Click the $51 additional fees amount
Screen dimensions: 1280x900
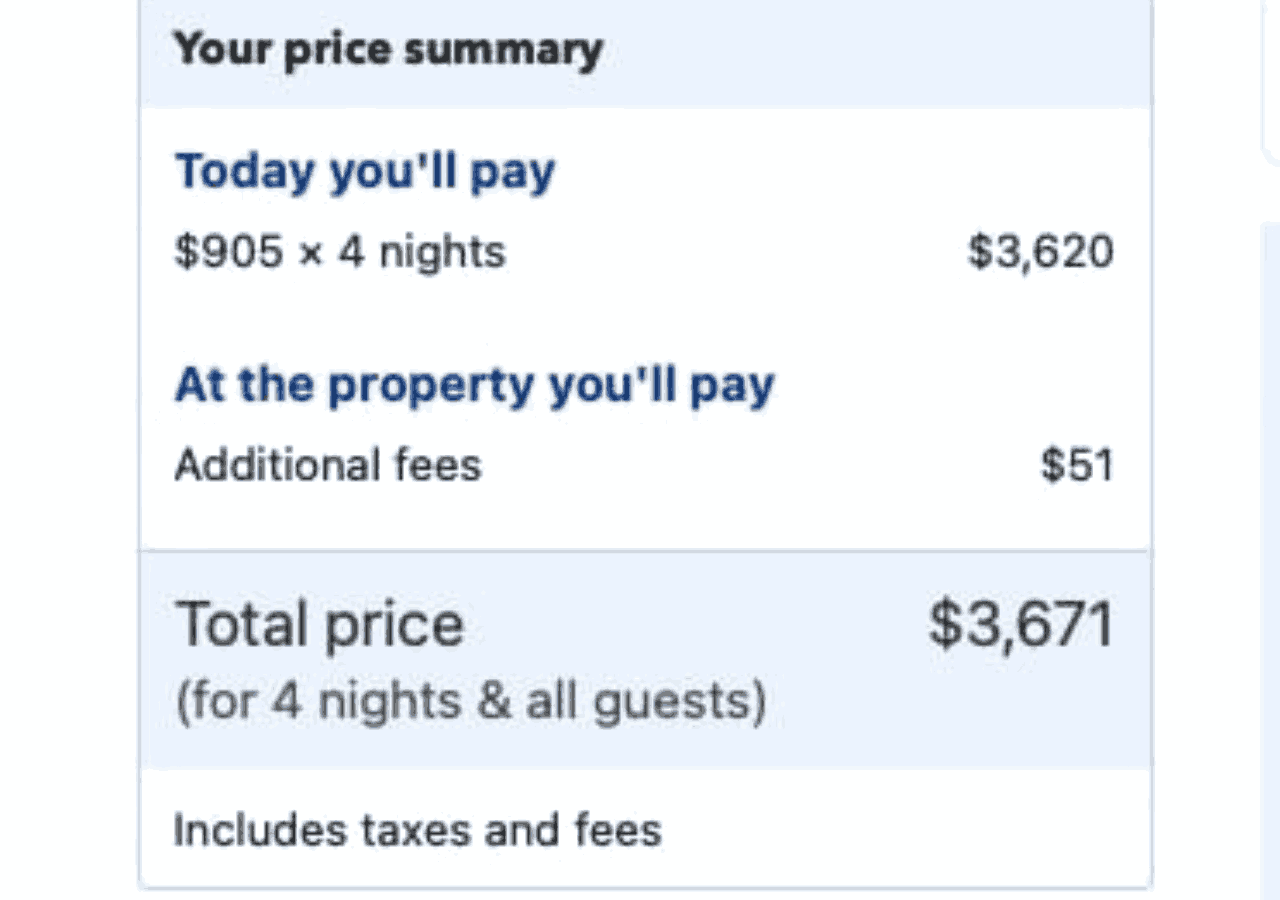click(1076, 465)
